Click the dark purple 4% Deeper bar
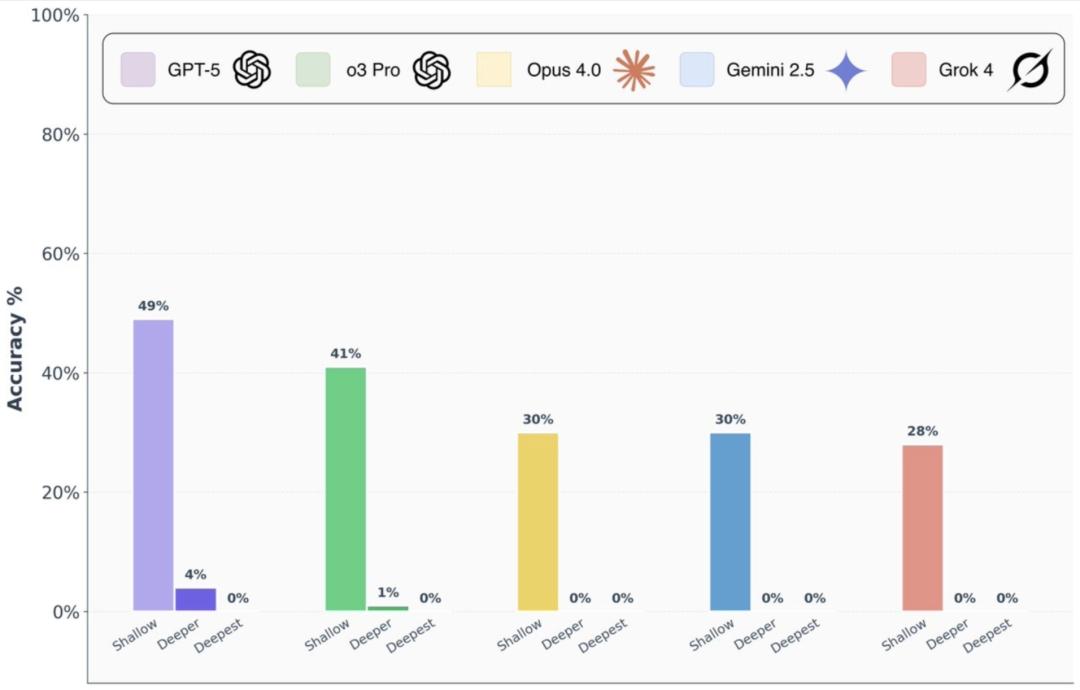This screenshot has height=690, width=1080. click(195, 599)
